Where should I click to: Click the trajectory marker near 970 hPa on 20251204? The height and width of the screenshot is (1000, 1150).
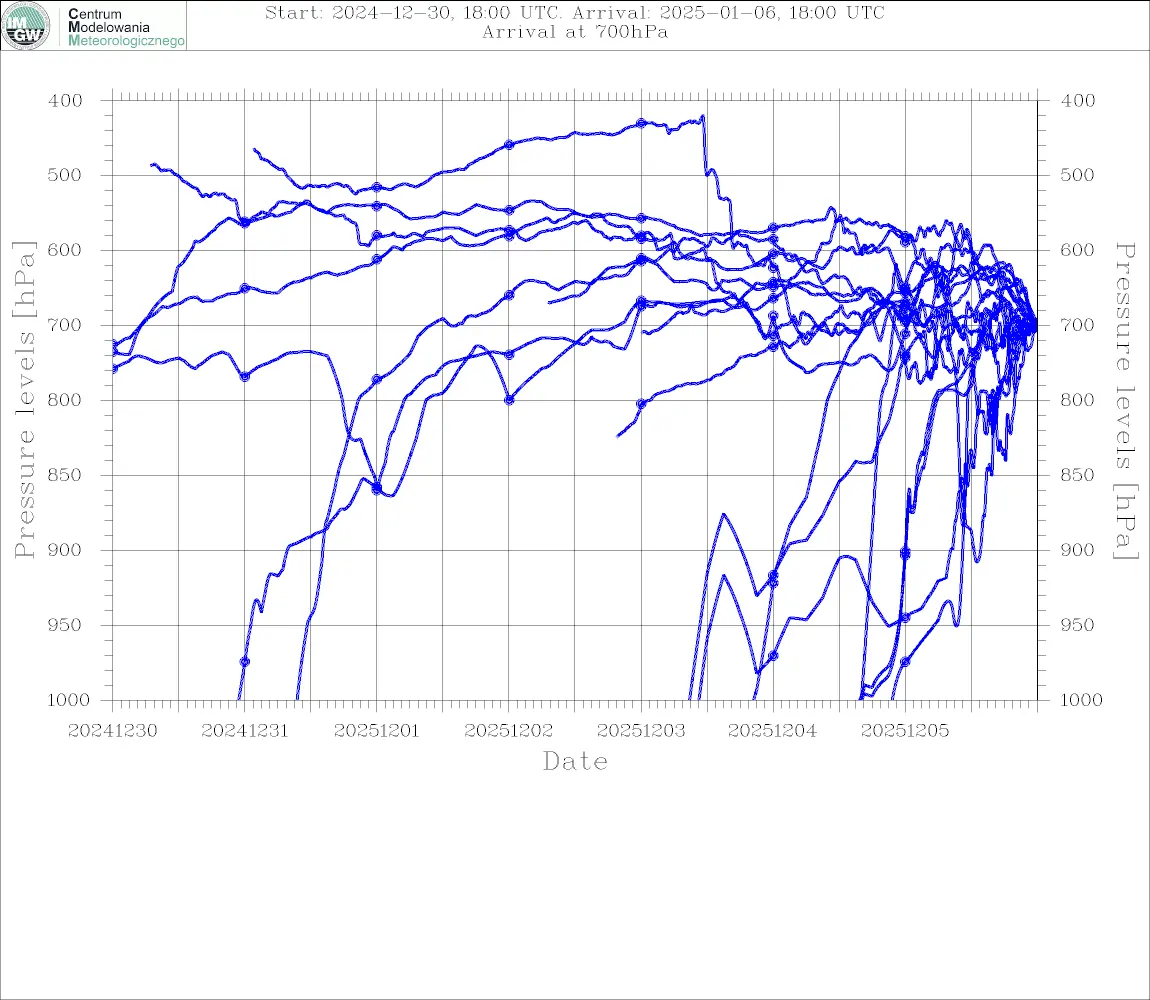click(x=773, y=655)
